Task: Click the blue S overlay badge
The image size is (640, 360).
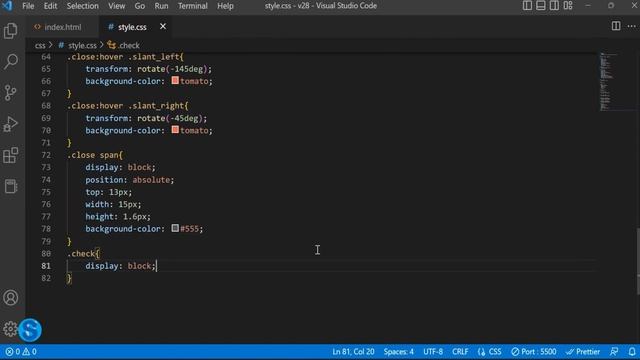Action: point(30,329)
